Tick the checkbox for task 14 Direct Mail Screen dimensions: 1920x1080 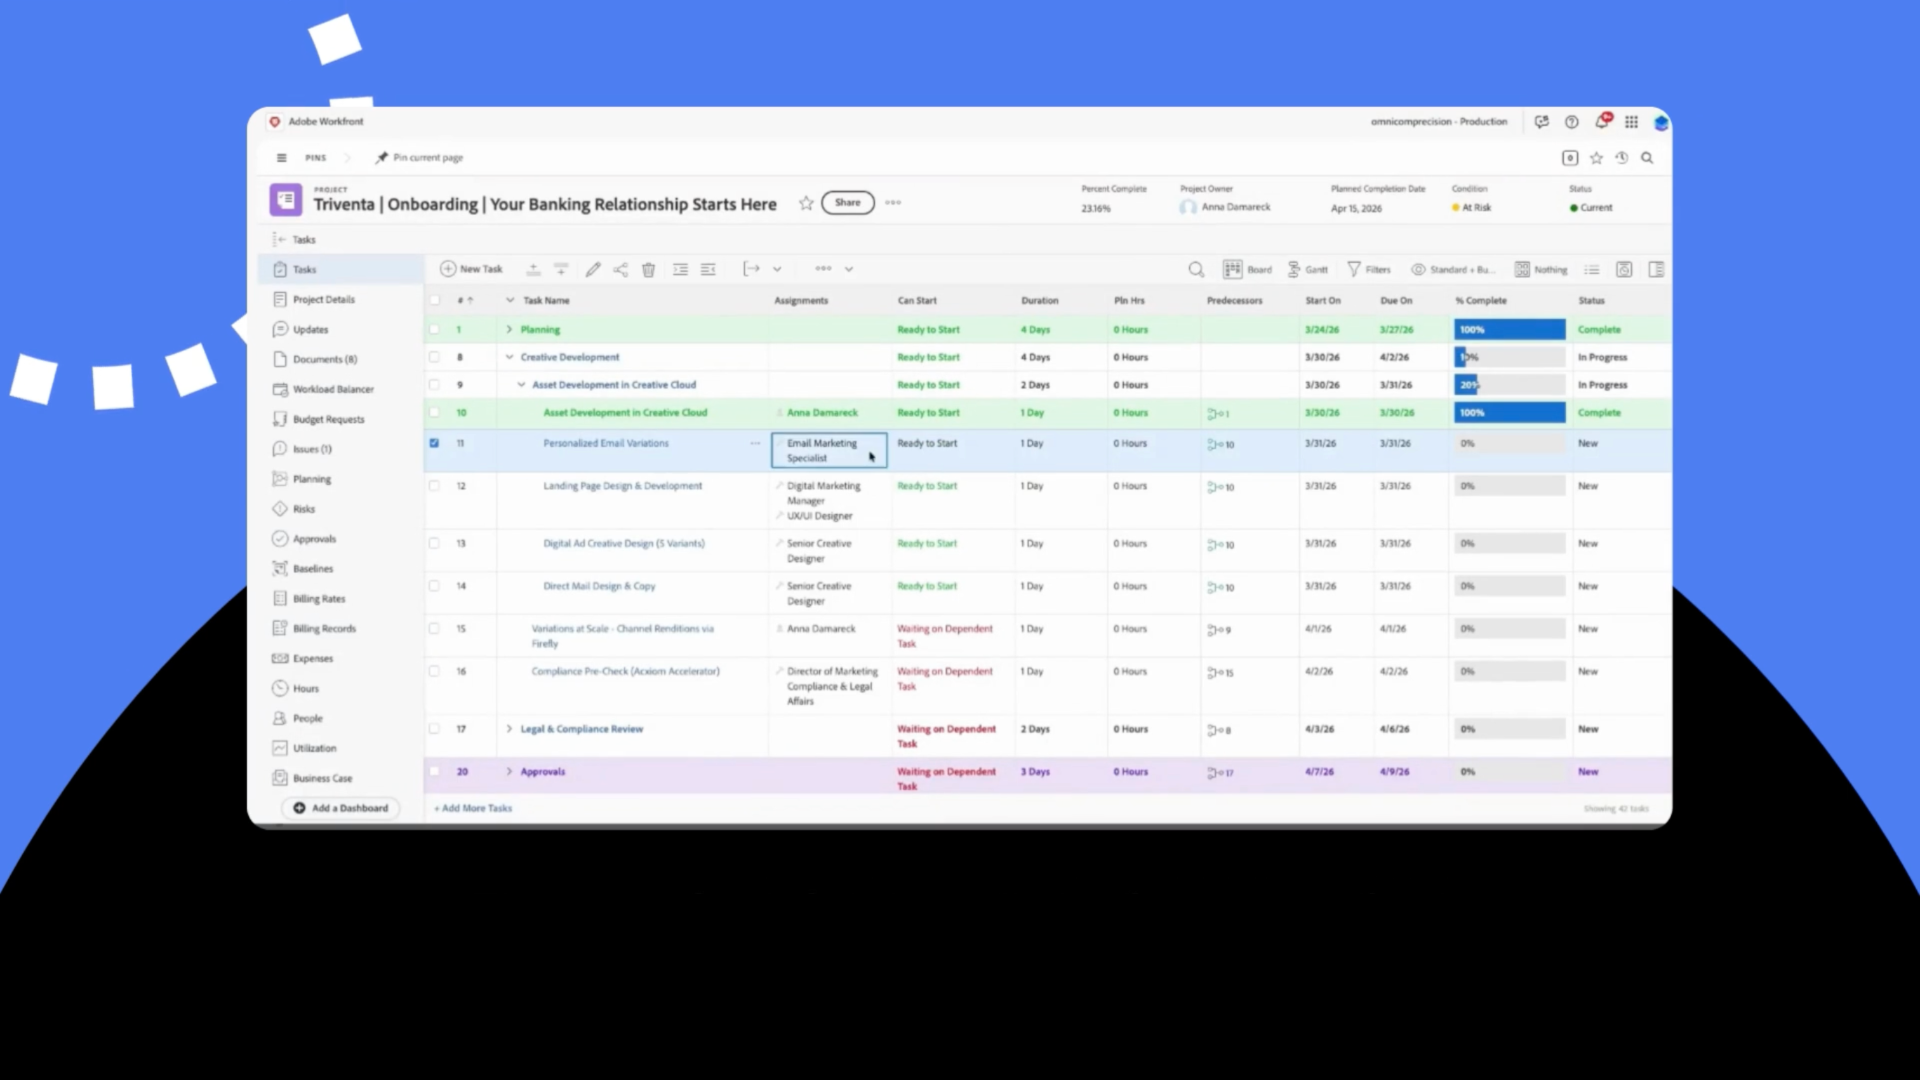click(434, 586)
